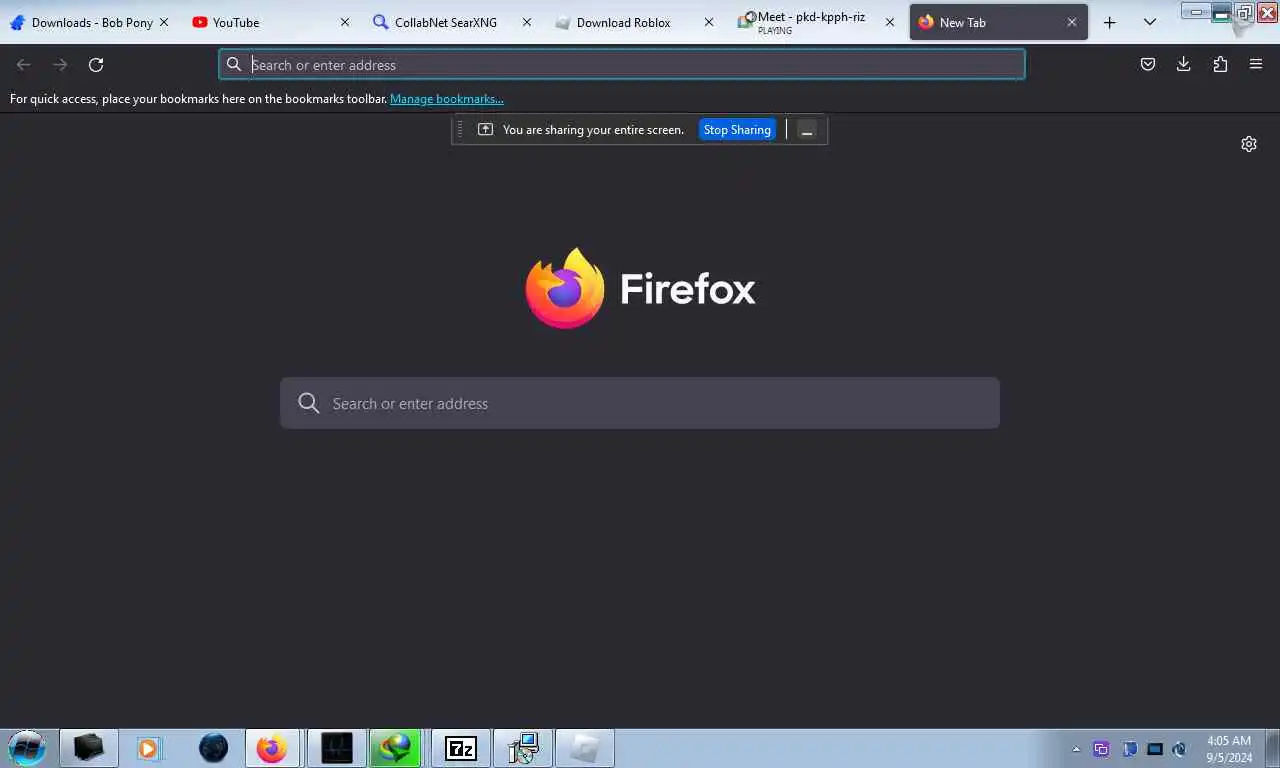Open the Downloads panel arrow icon
This screenshot has height=768, width=1280.
[x=1184, y=64]
